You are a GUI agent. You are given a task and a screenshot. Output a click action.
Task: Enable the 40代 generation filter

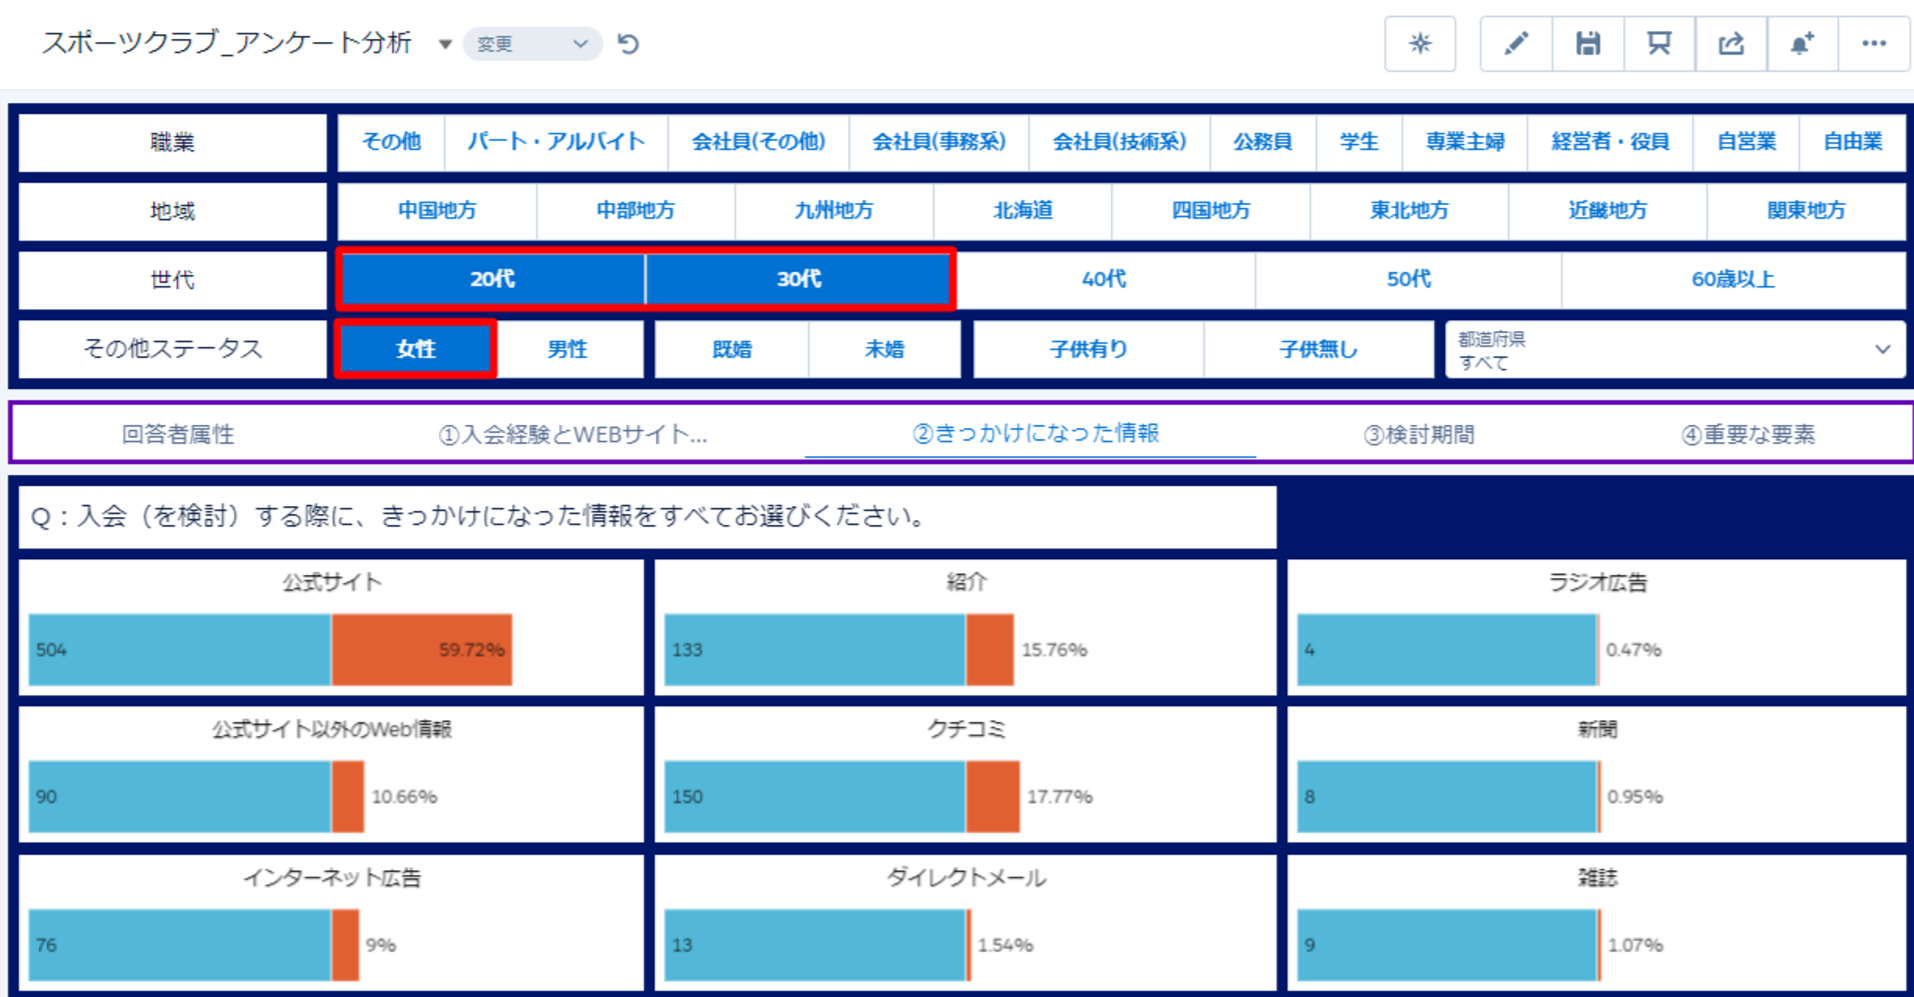[x=1104, y=279]
